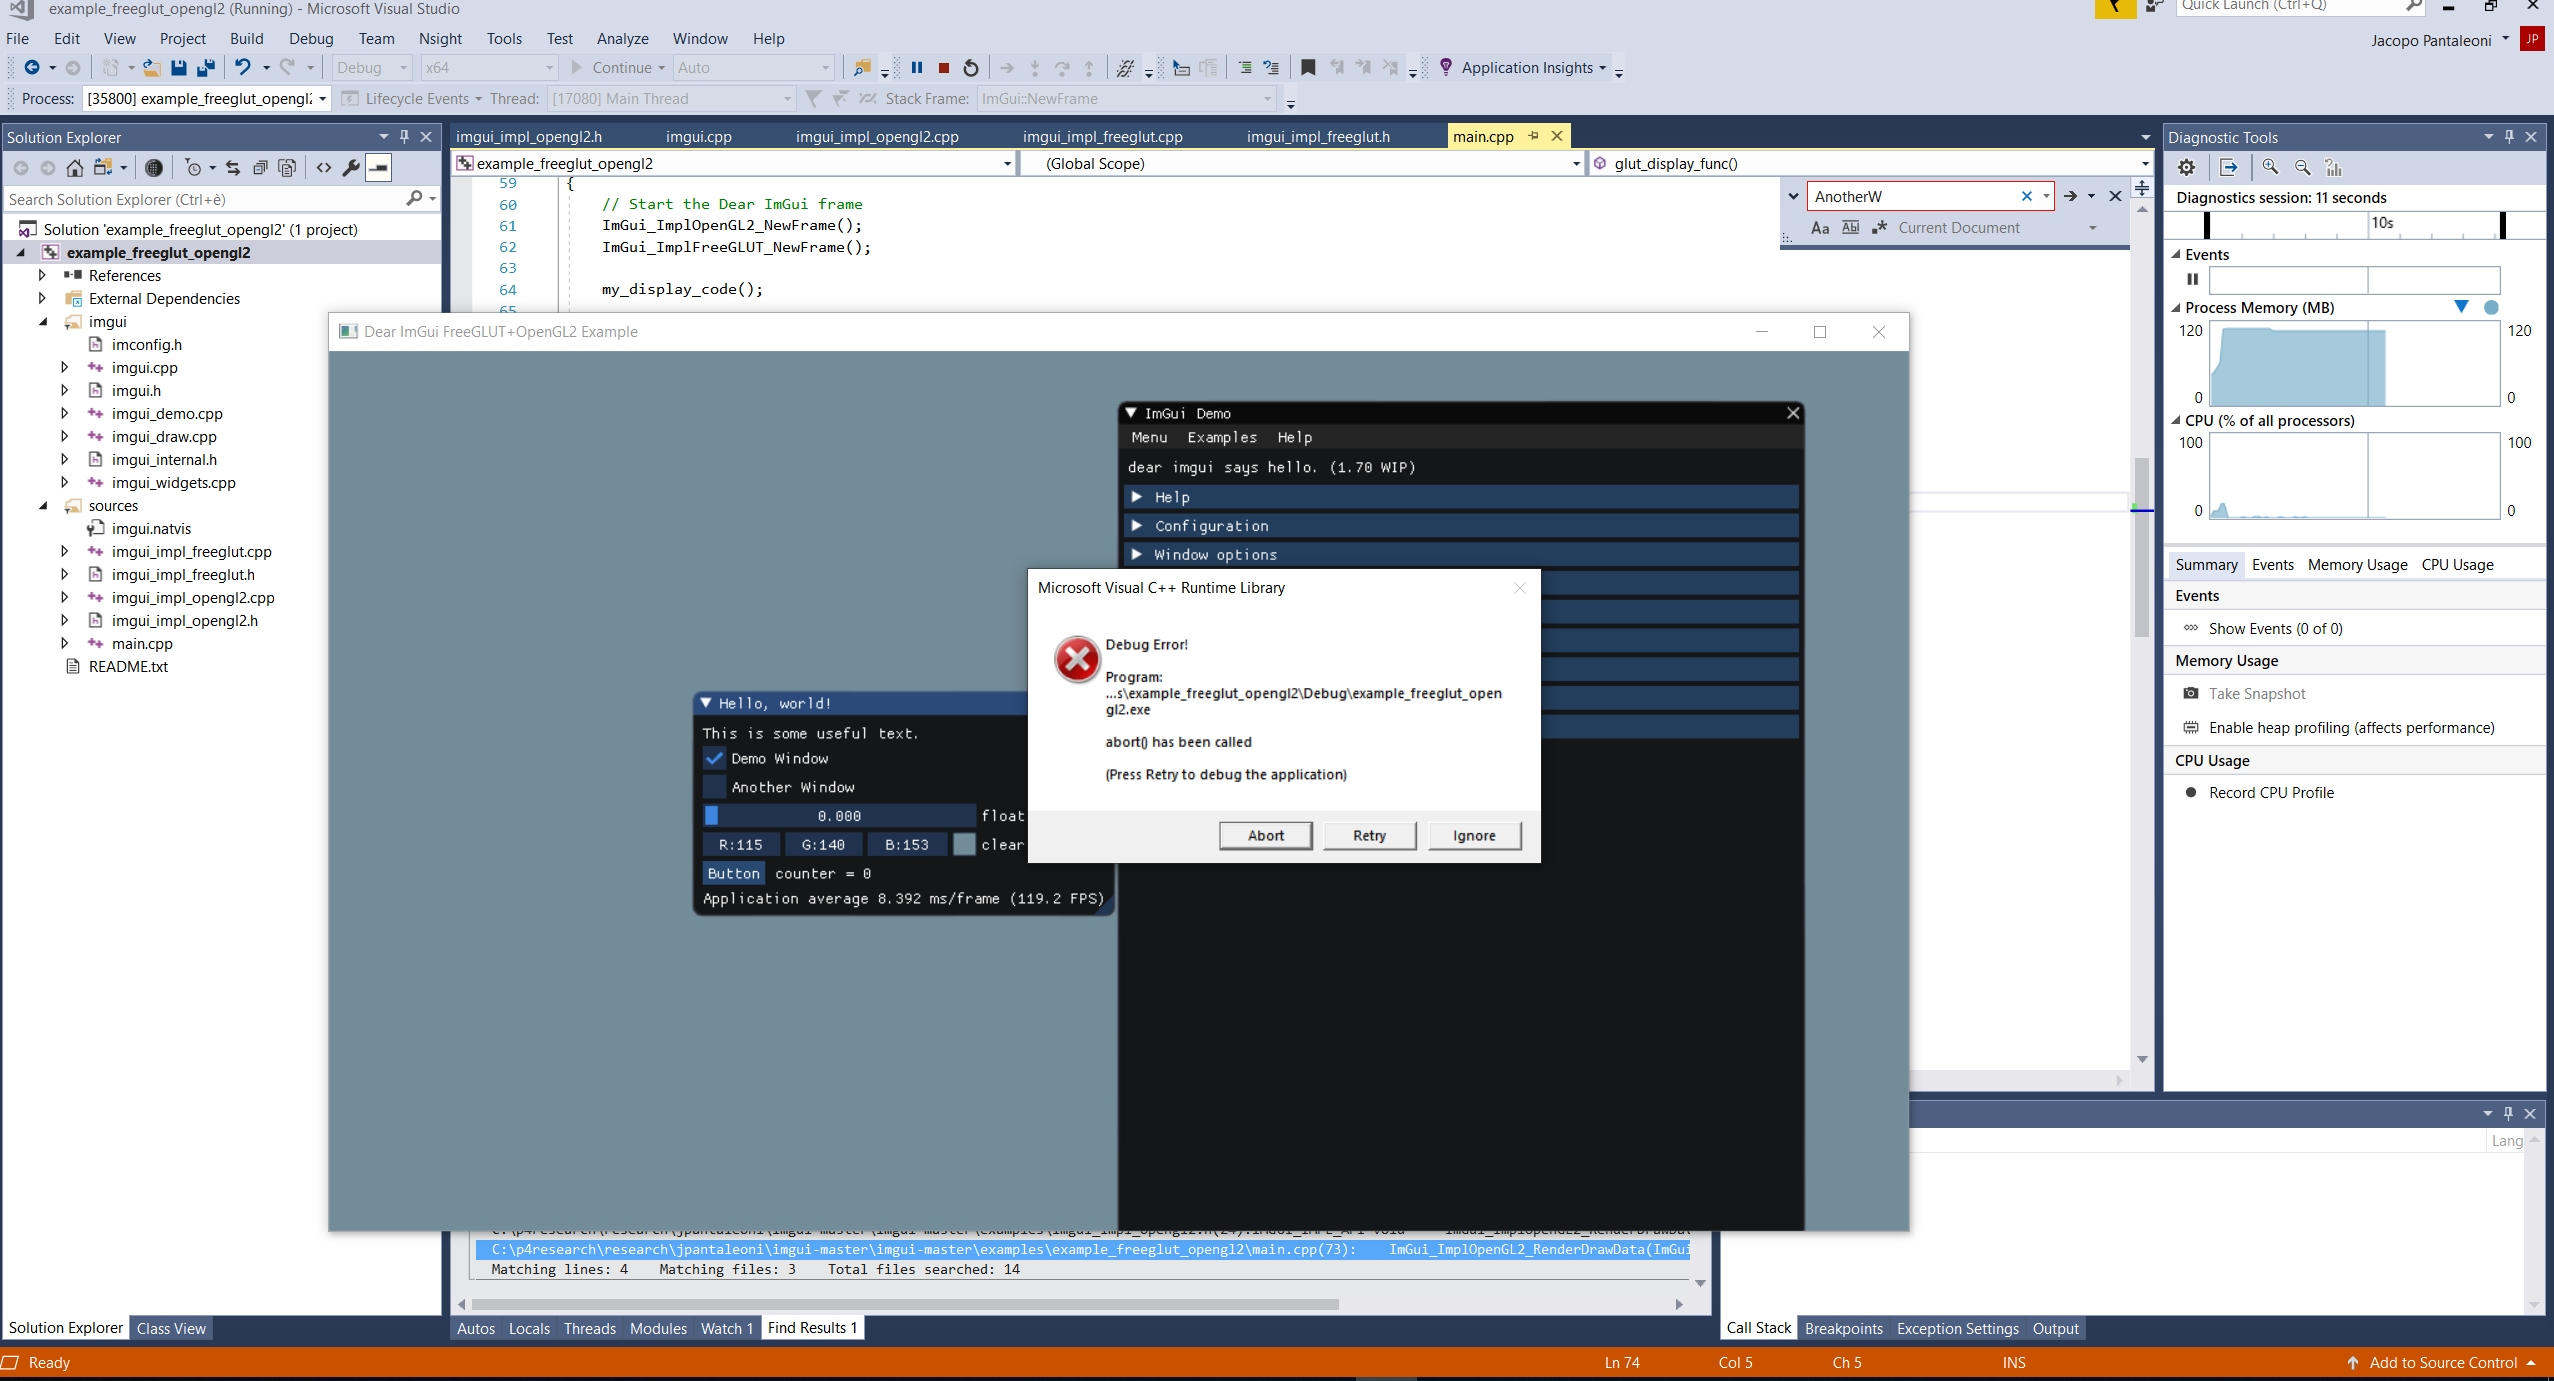The height and width of the screenshot is (1381, 2554).
Task: Open Diagnostic Tools settings via the gear icon
Action: (2186, 167)
